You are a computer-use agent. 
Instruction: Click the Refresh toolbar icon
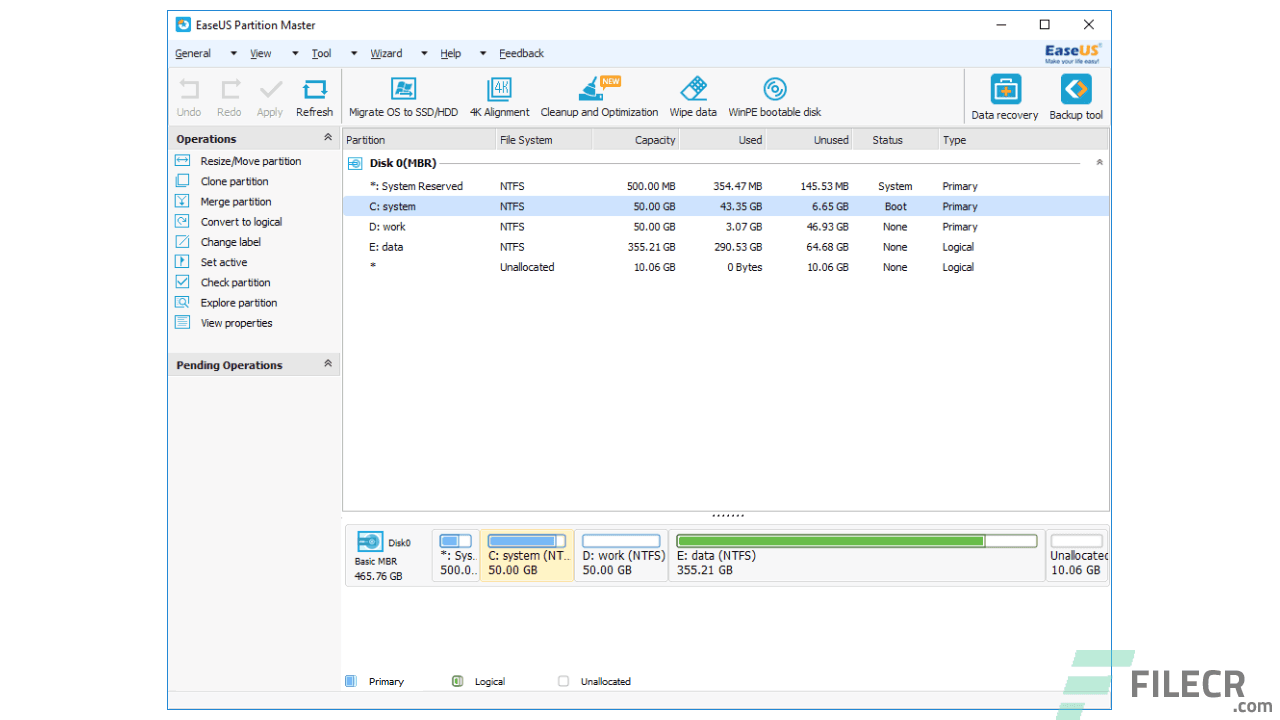coord(314,95)
